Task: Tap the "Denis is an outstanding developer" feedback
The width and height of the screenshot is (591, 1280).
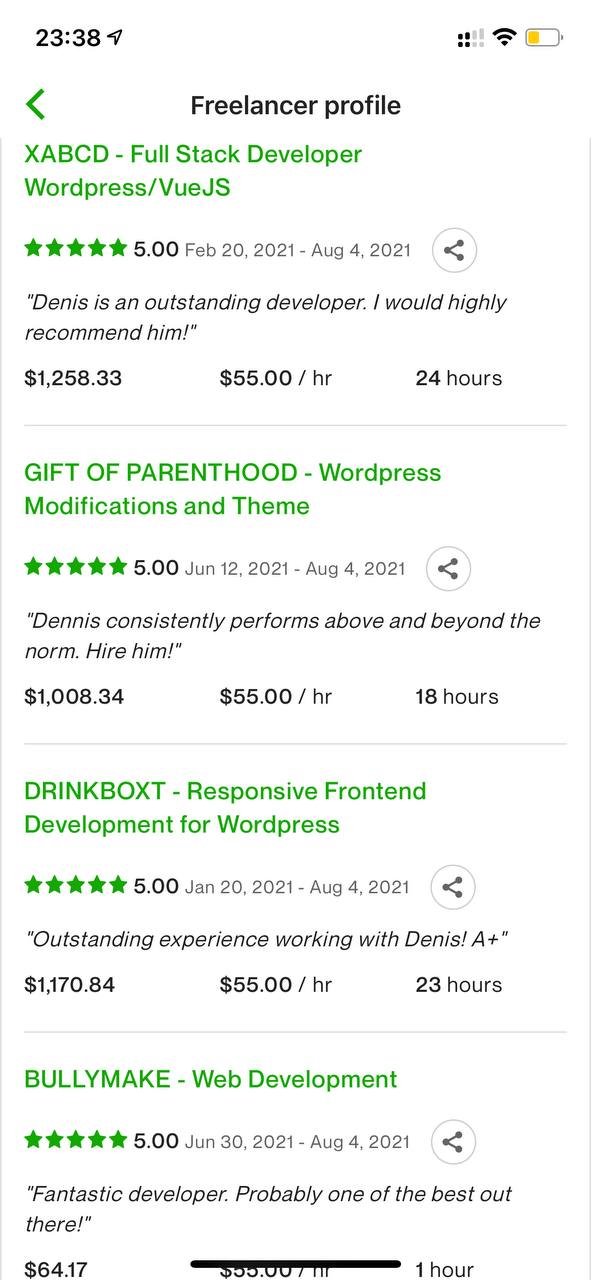Action: point(265,317)
